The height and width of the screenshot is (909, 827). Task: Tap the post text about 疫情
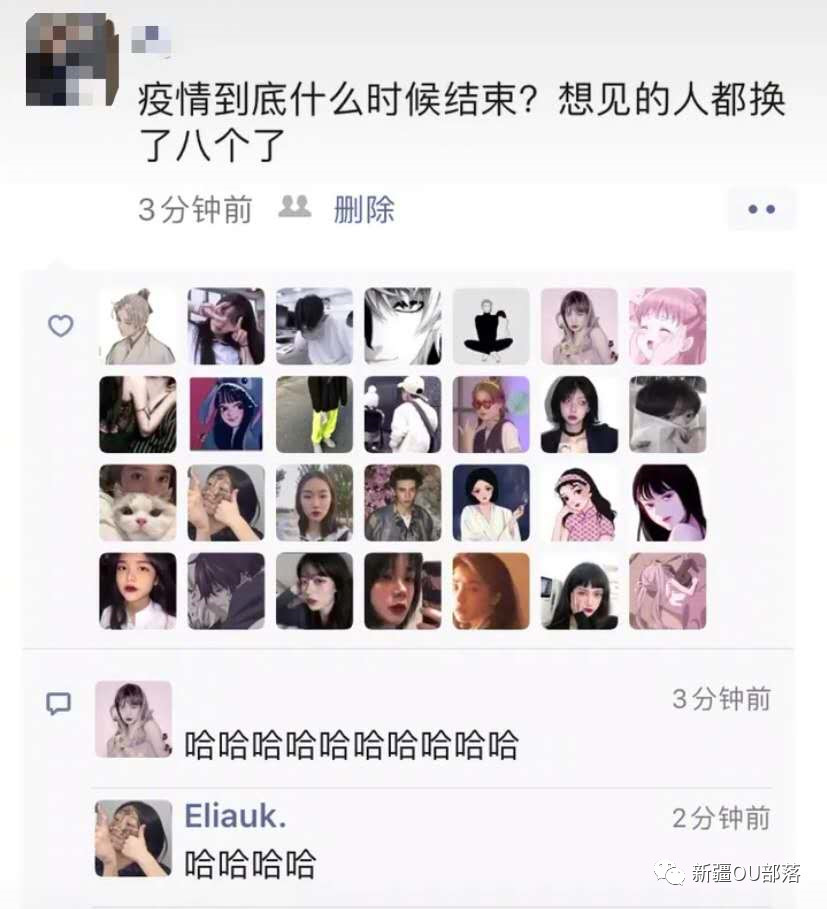461,122
